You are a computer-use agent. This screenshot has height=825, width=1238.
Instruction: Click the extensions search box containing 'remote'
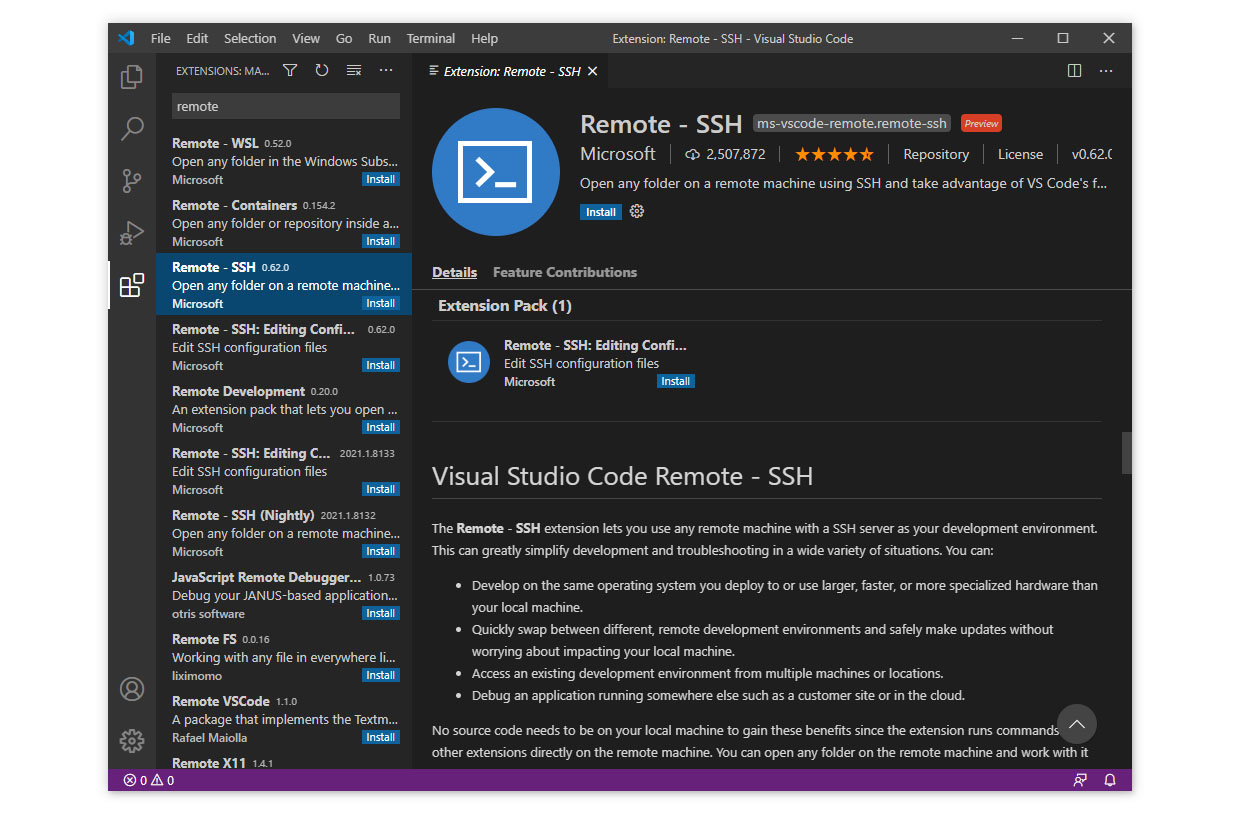pos(286,106)
